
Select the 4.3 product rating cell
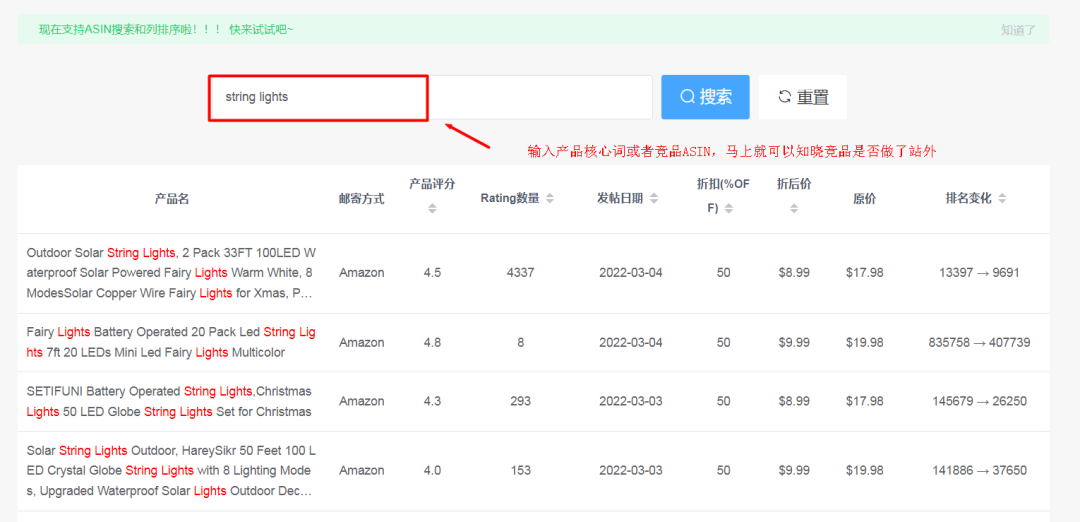point(433,401)
